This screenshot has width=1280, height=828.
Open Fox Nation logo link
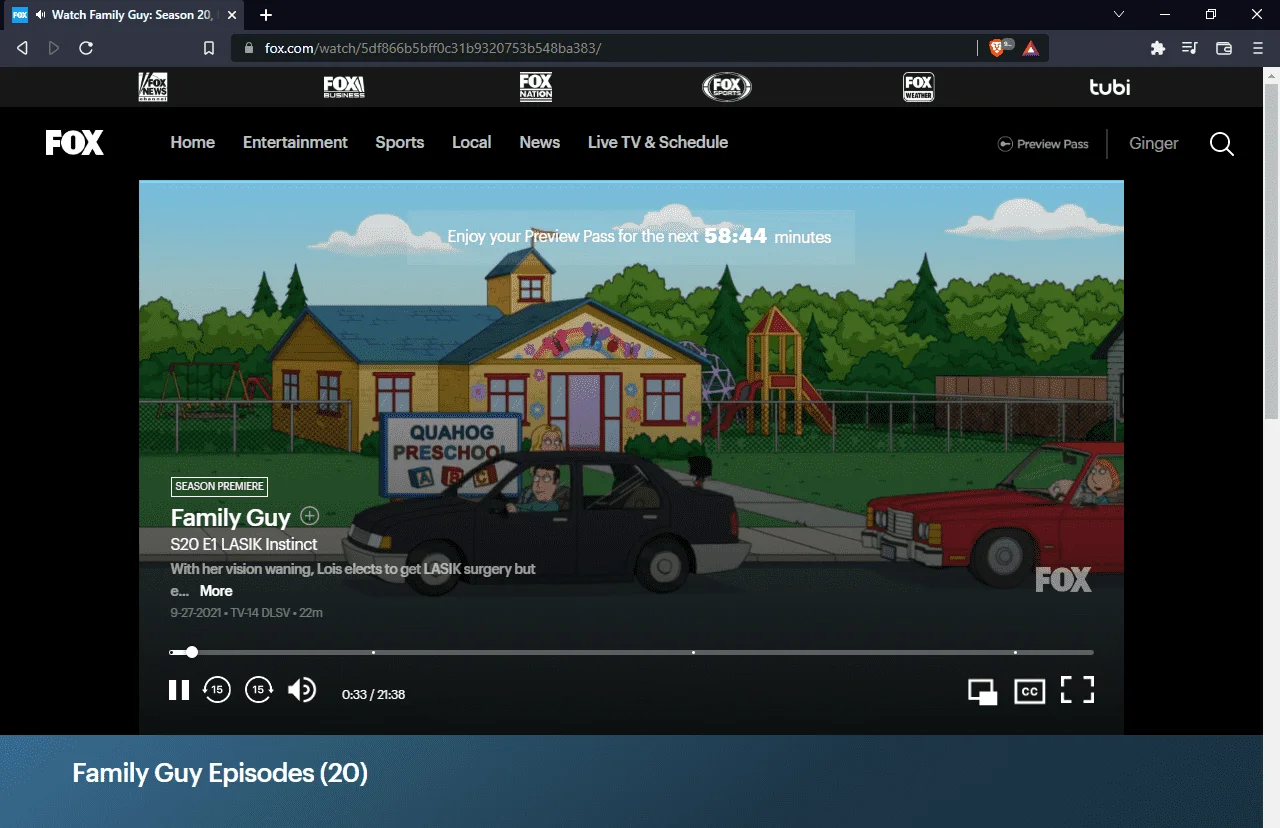[536, 87]
